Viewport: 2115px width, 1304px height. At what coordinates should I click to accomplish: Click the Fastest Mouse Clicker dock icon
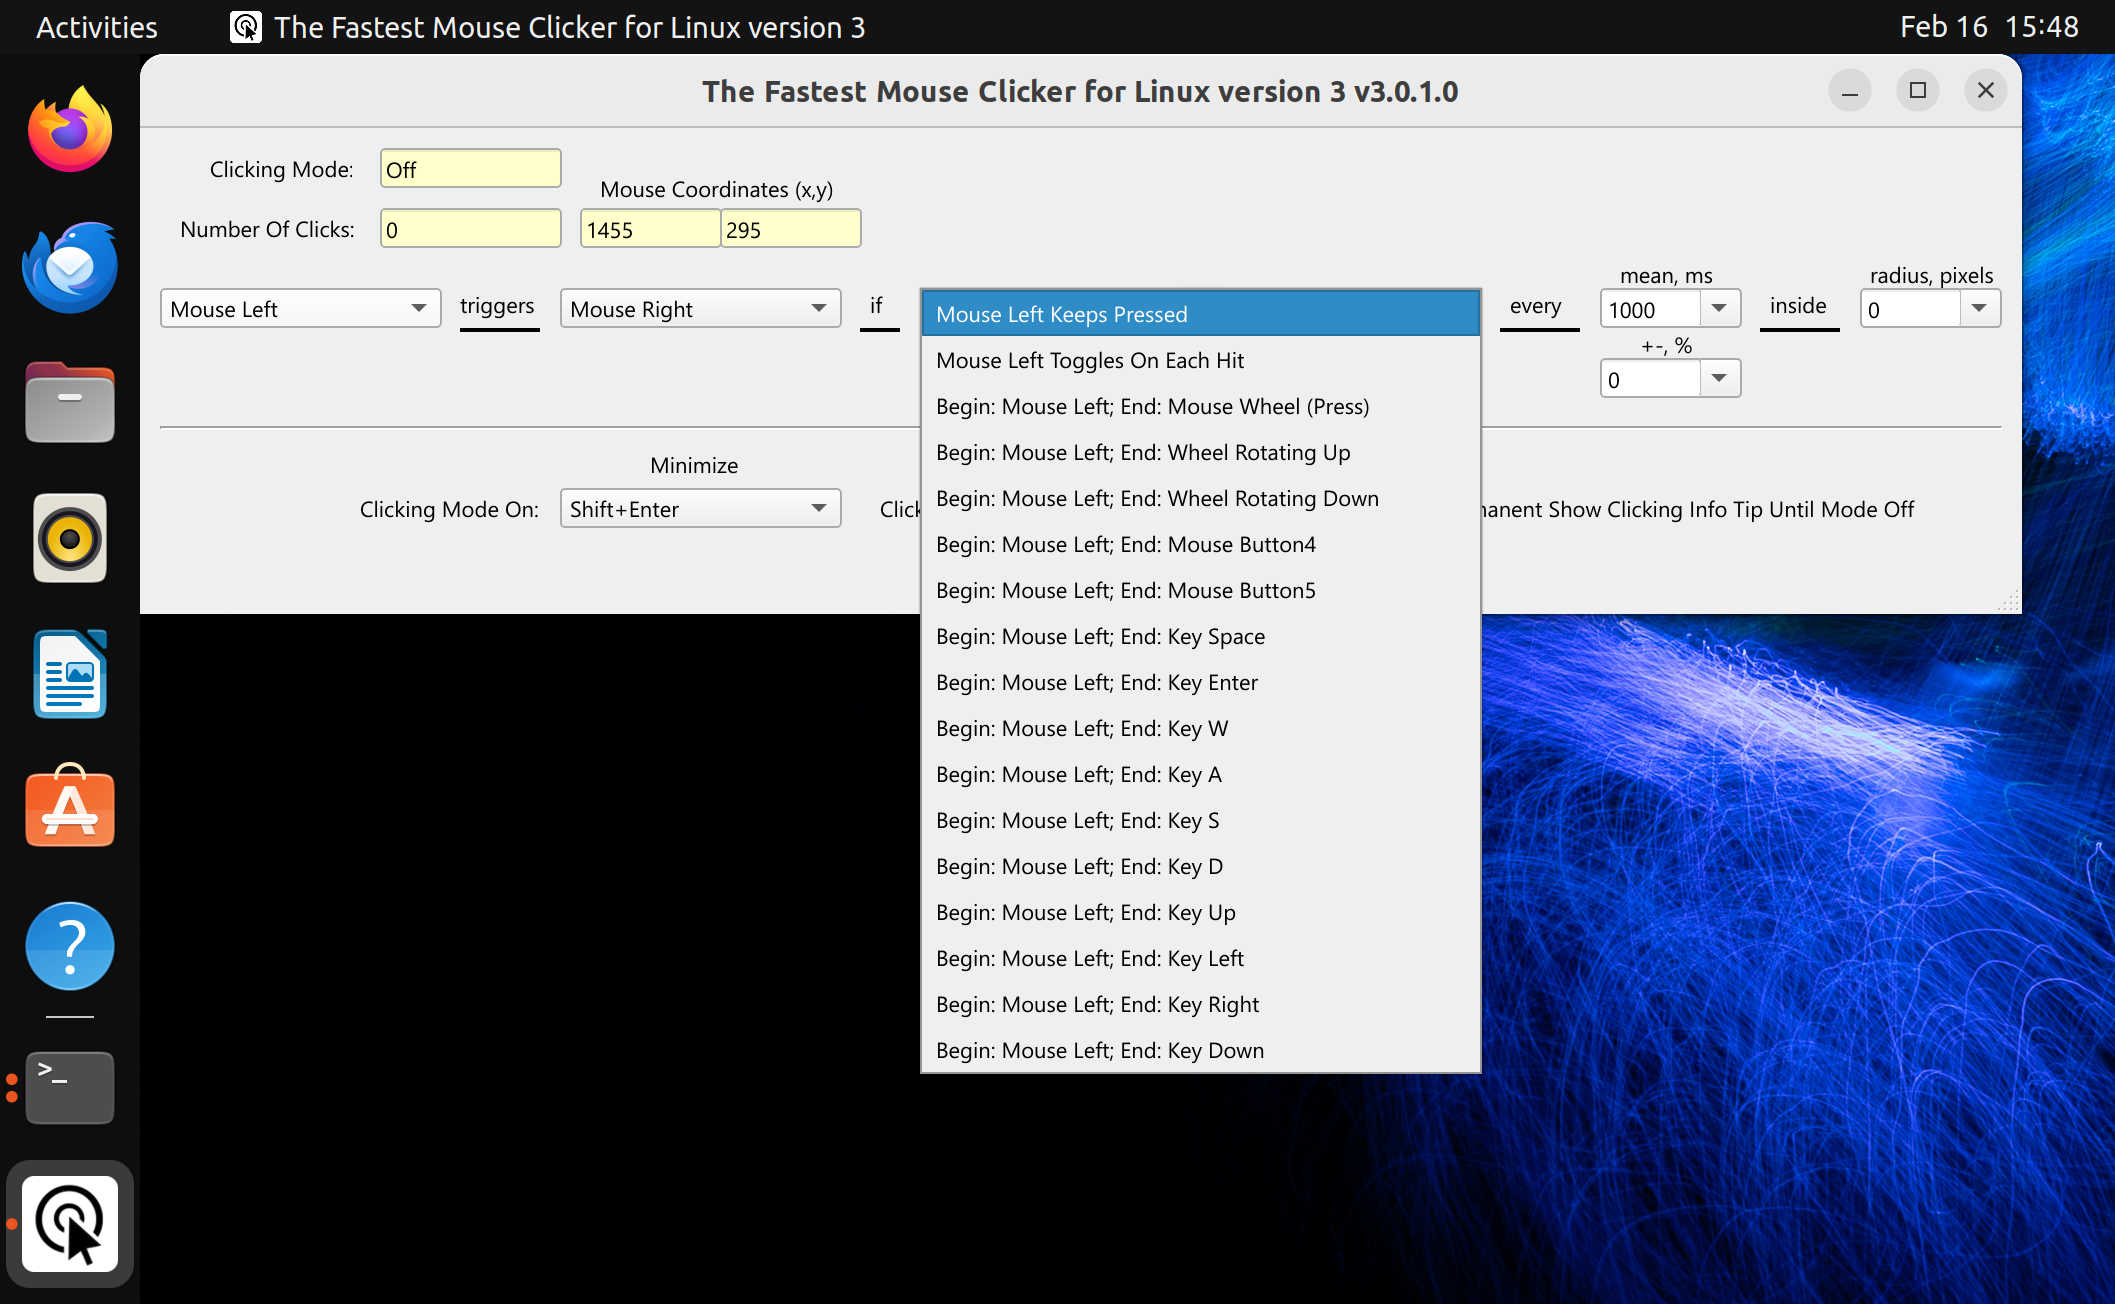(69, 1223)
